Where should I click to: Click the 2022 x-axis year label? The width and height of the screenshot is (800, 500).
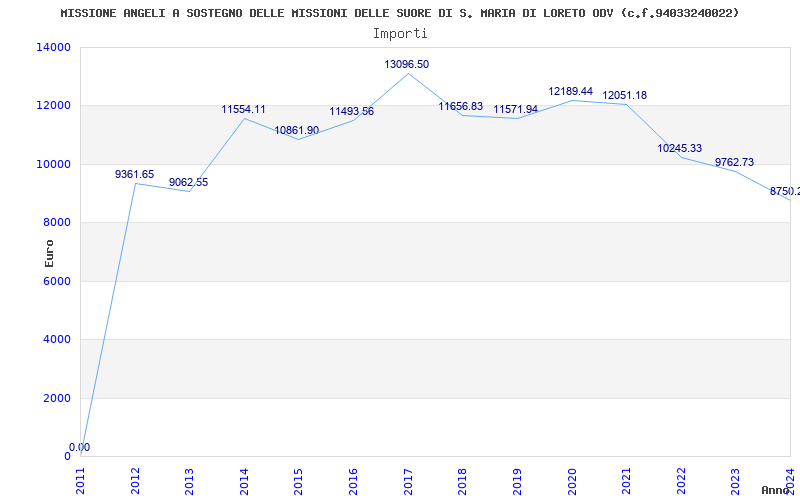[x=681, y=481]
